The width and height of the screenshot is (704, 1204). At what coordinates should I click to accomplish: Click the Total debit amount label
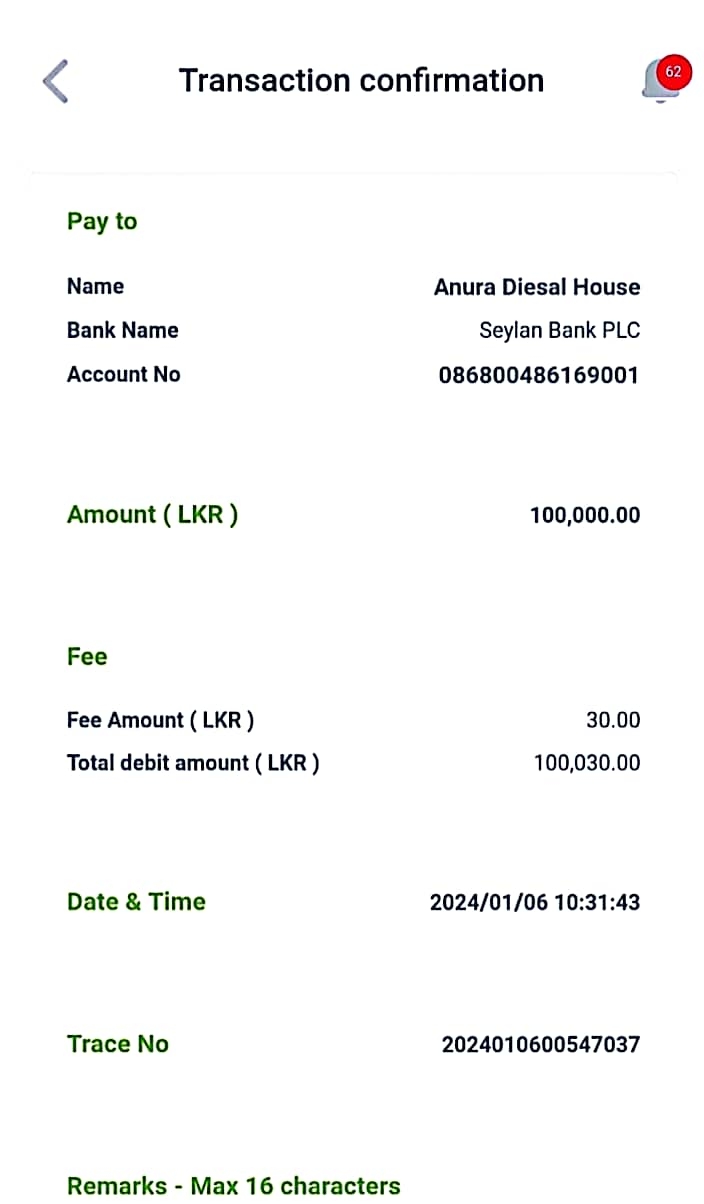[193, 763]
